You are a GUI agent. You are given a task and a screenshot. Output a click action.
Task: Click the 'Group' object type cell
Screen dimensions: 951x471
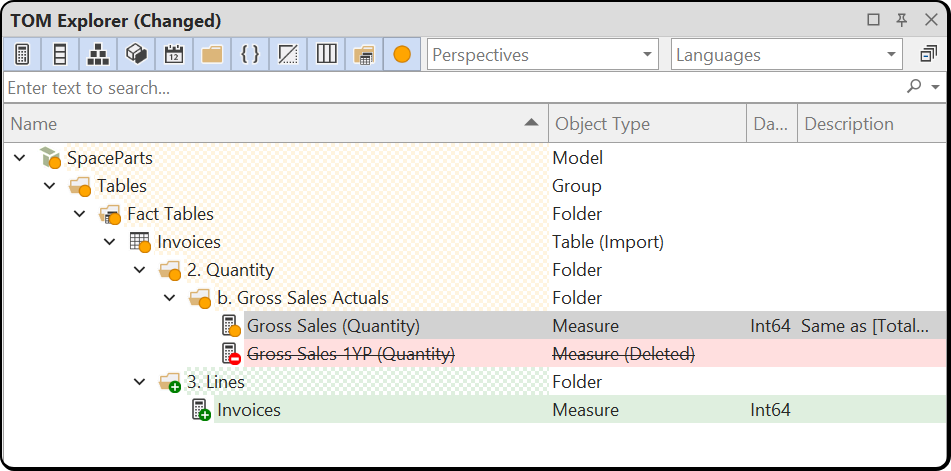[x=577, y=186]
